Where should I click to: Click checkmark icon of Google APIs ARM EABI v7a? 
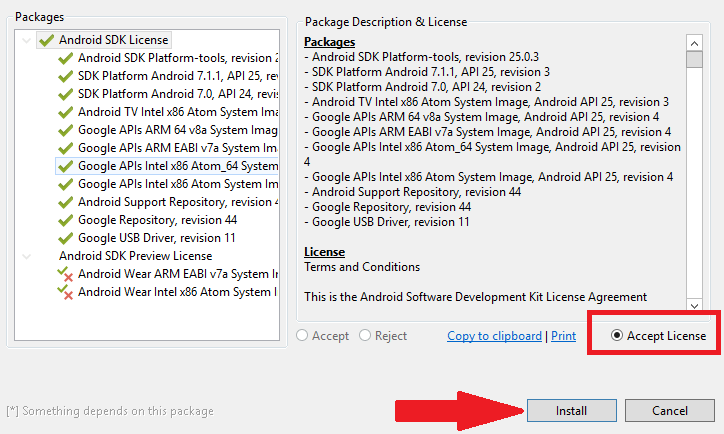click(66, 148)
